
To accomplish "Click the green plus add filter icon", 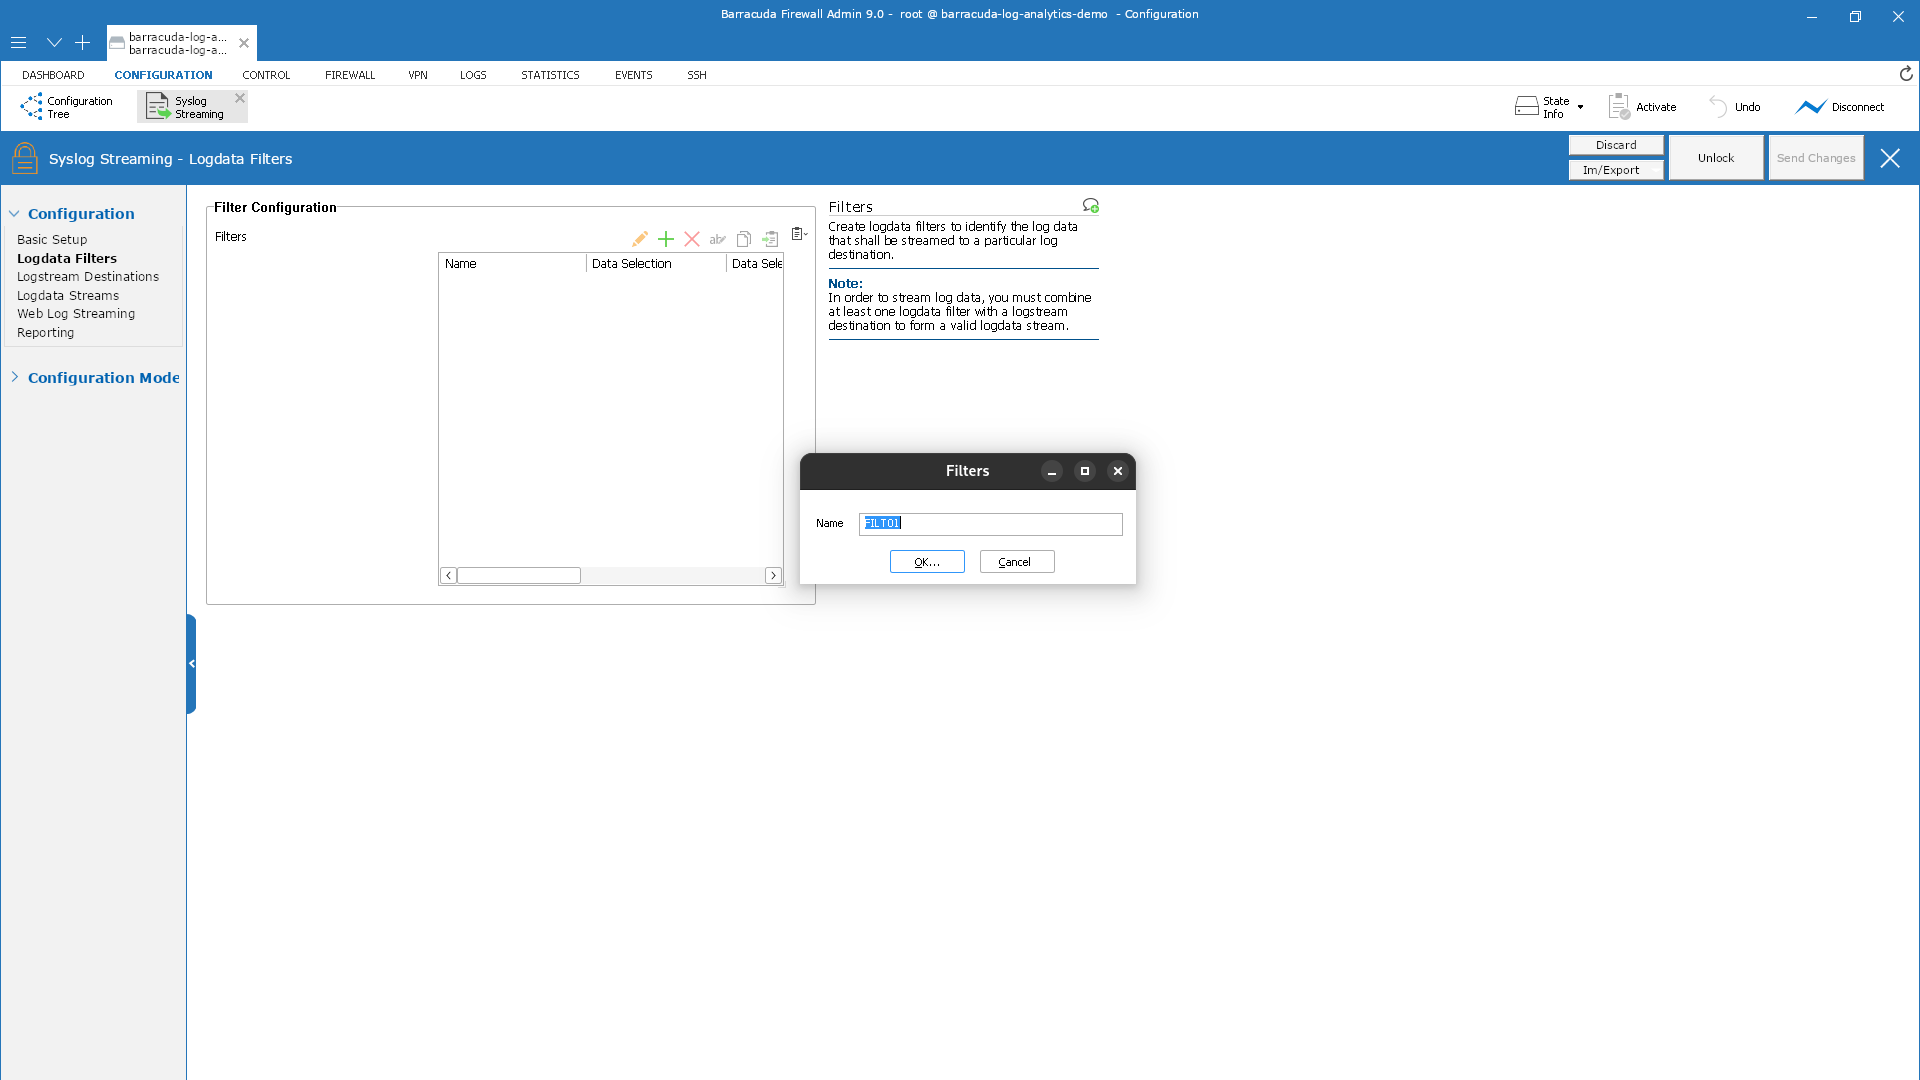I will point(665,239).
